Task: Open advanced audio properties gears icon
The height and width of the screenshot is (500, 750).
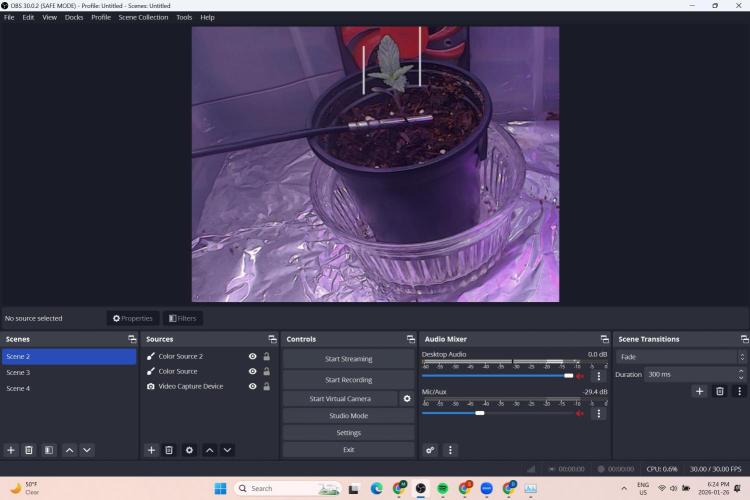Action: click(431, 450)
